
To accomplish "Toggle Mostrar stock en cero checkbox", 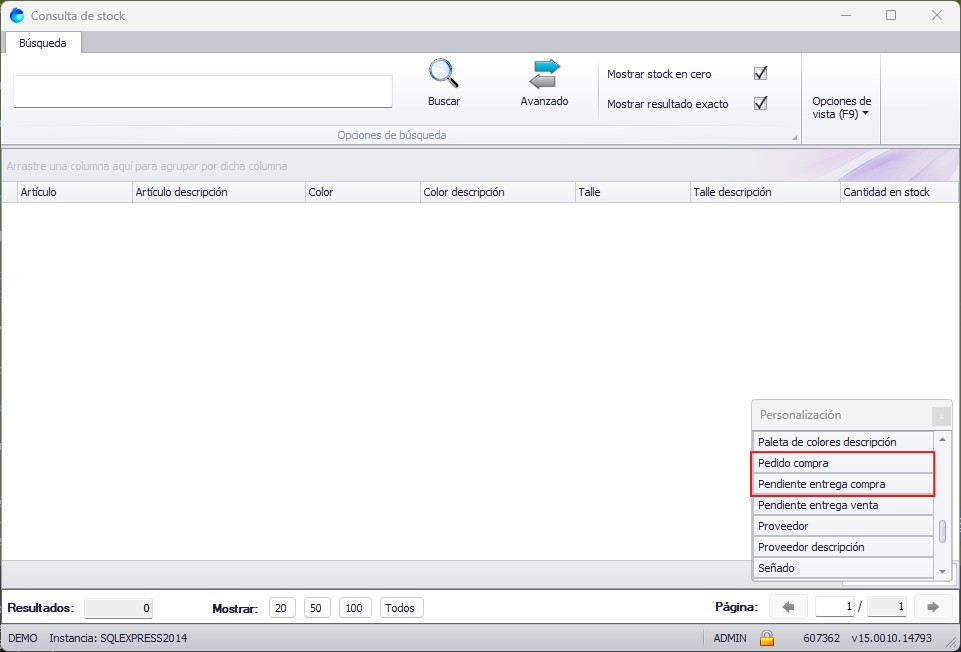I will pos(760,73).
